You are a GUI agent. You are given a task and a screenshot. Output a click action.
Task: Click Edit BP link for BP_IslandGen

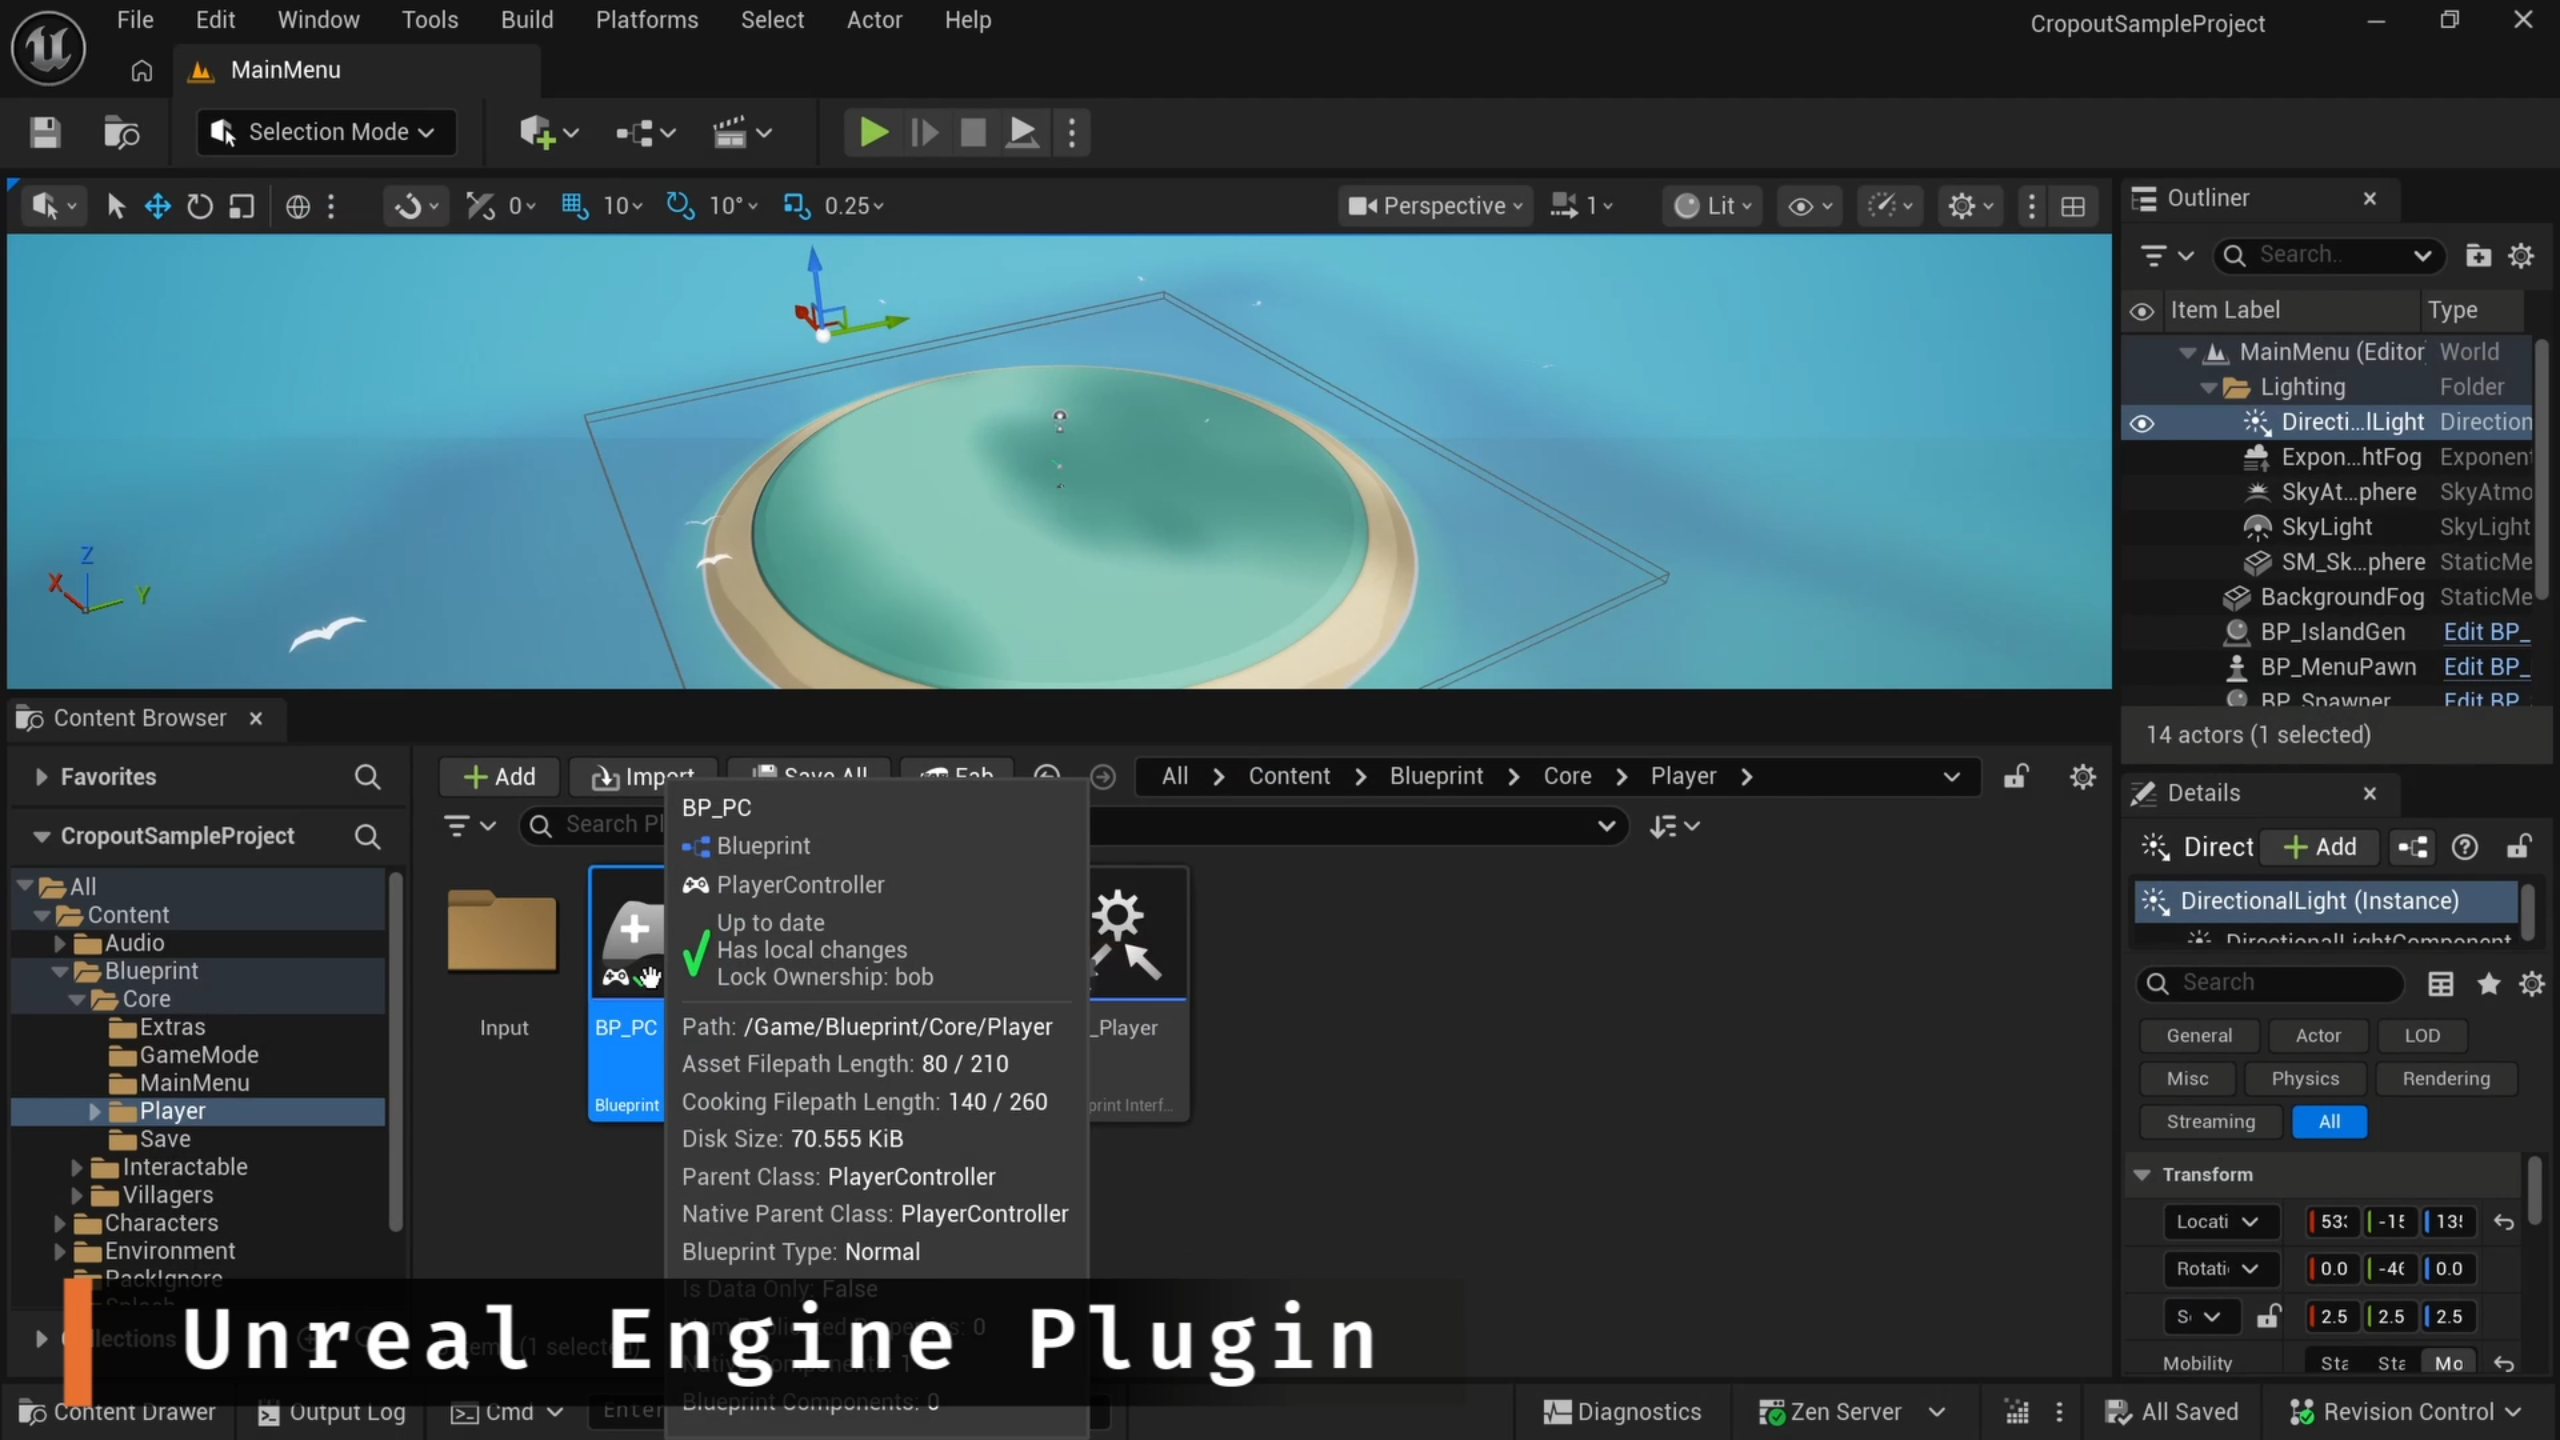(x=2485, y=632)
